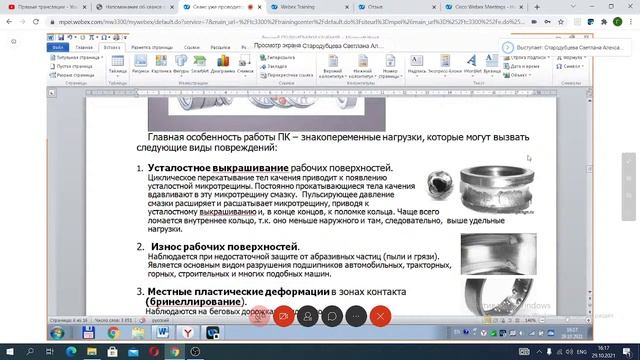Screen dimensions: 640x360
Task: Click the Undo arrow in Word quick access toolbar
Action: [70, 38]
